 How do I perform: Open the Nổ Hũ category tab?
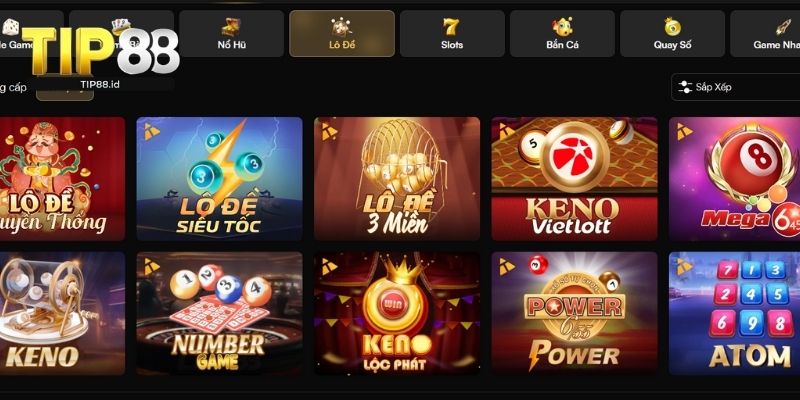click(231, 34)
